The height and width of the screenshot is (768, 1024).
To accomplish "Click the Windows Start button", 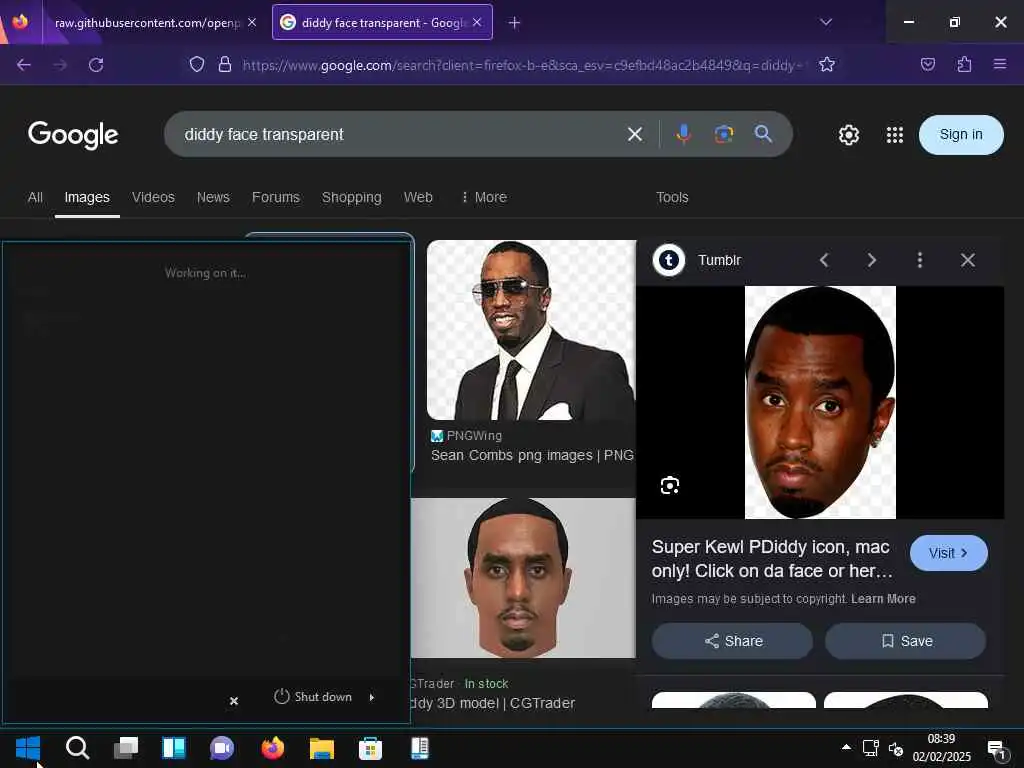I will (x=27, y=748).
